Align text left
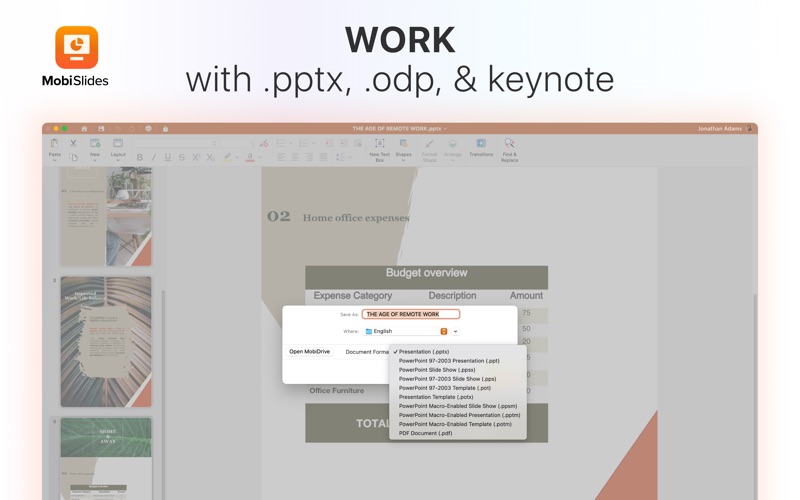800x500 pixels. click(281, 157)
